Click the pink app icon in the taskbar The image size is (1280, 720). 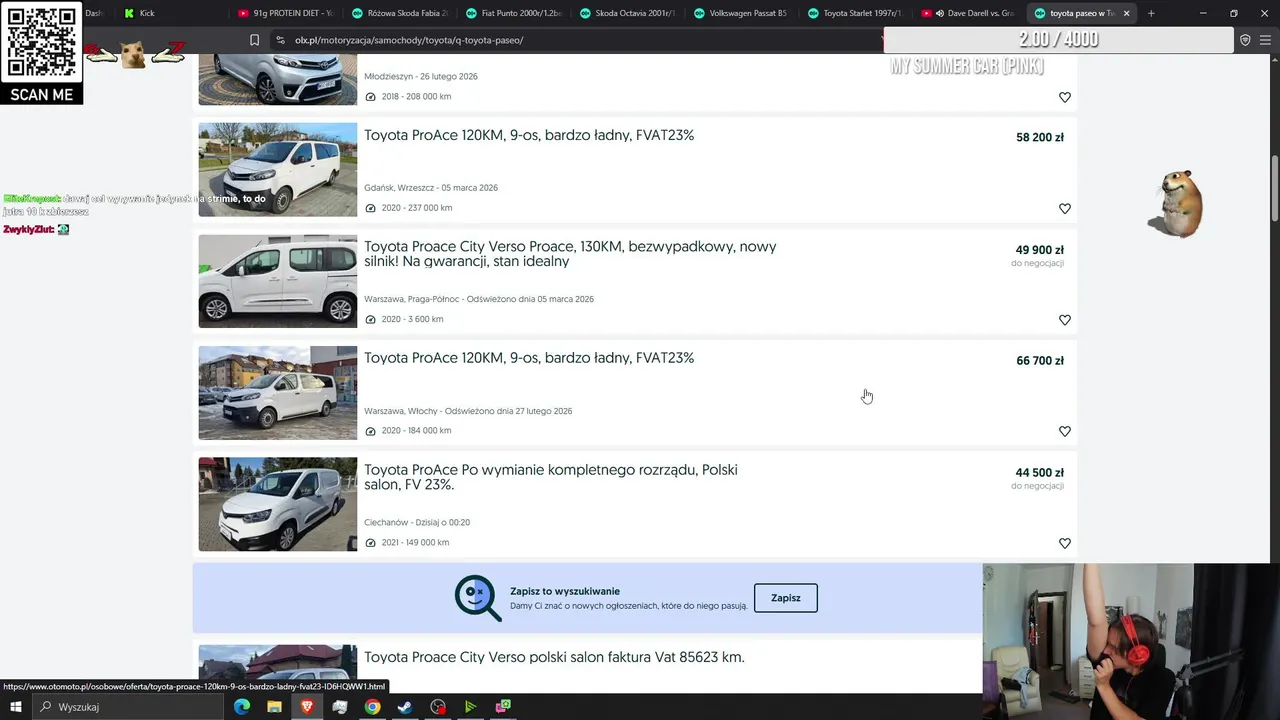[503, 707]
